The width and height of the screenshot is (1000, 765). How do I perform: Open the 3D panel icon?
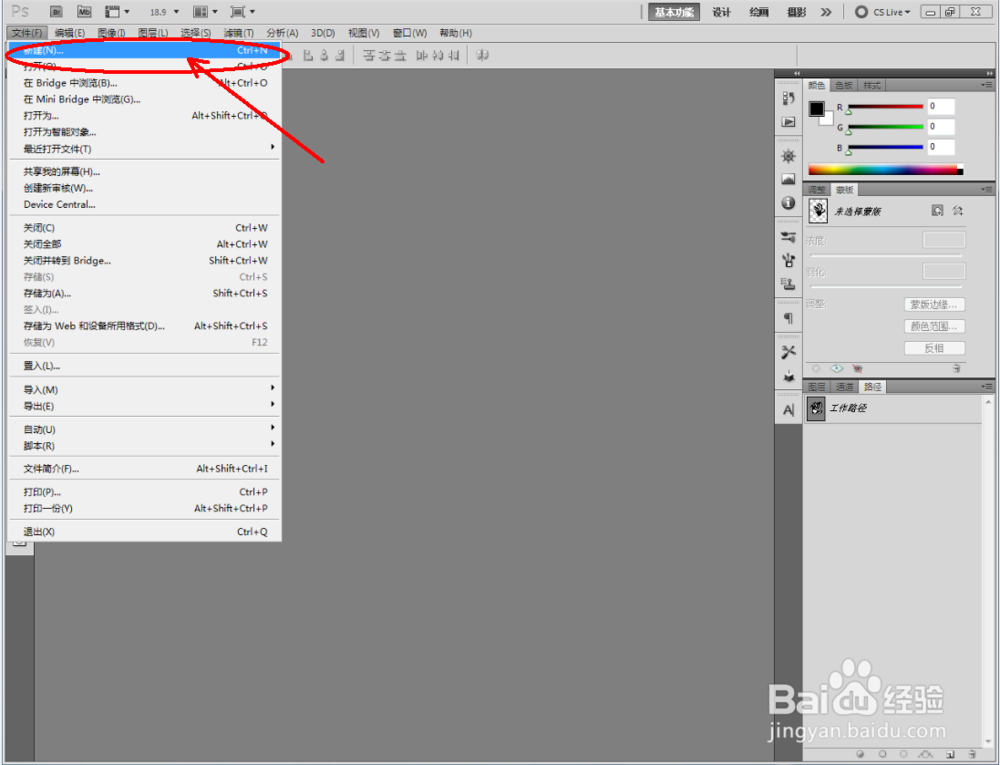(x=788, y=376)
